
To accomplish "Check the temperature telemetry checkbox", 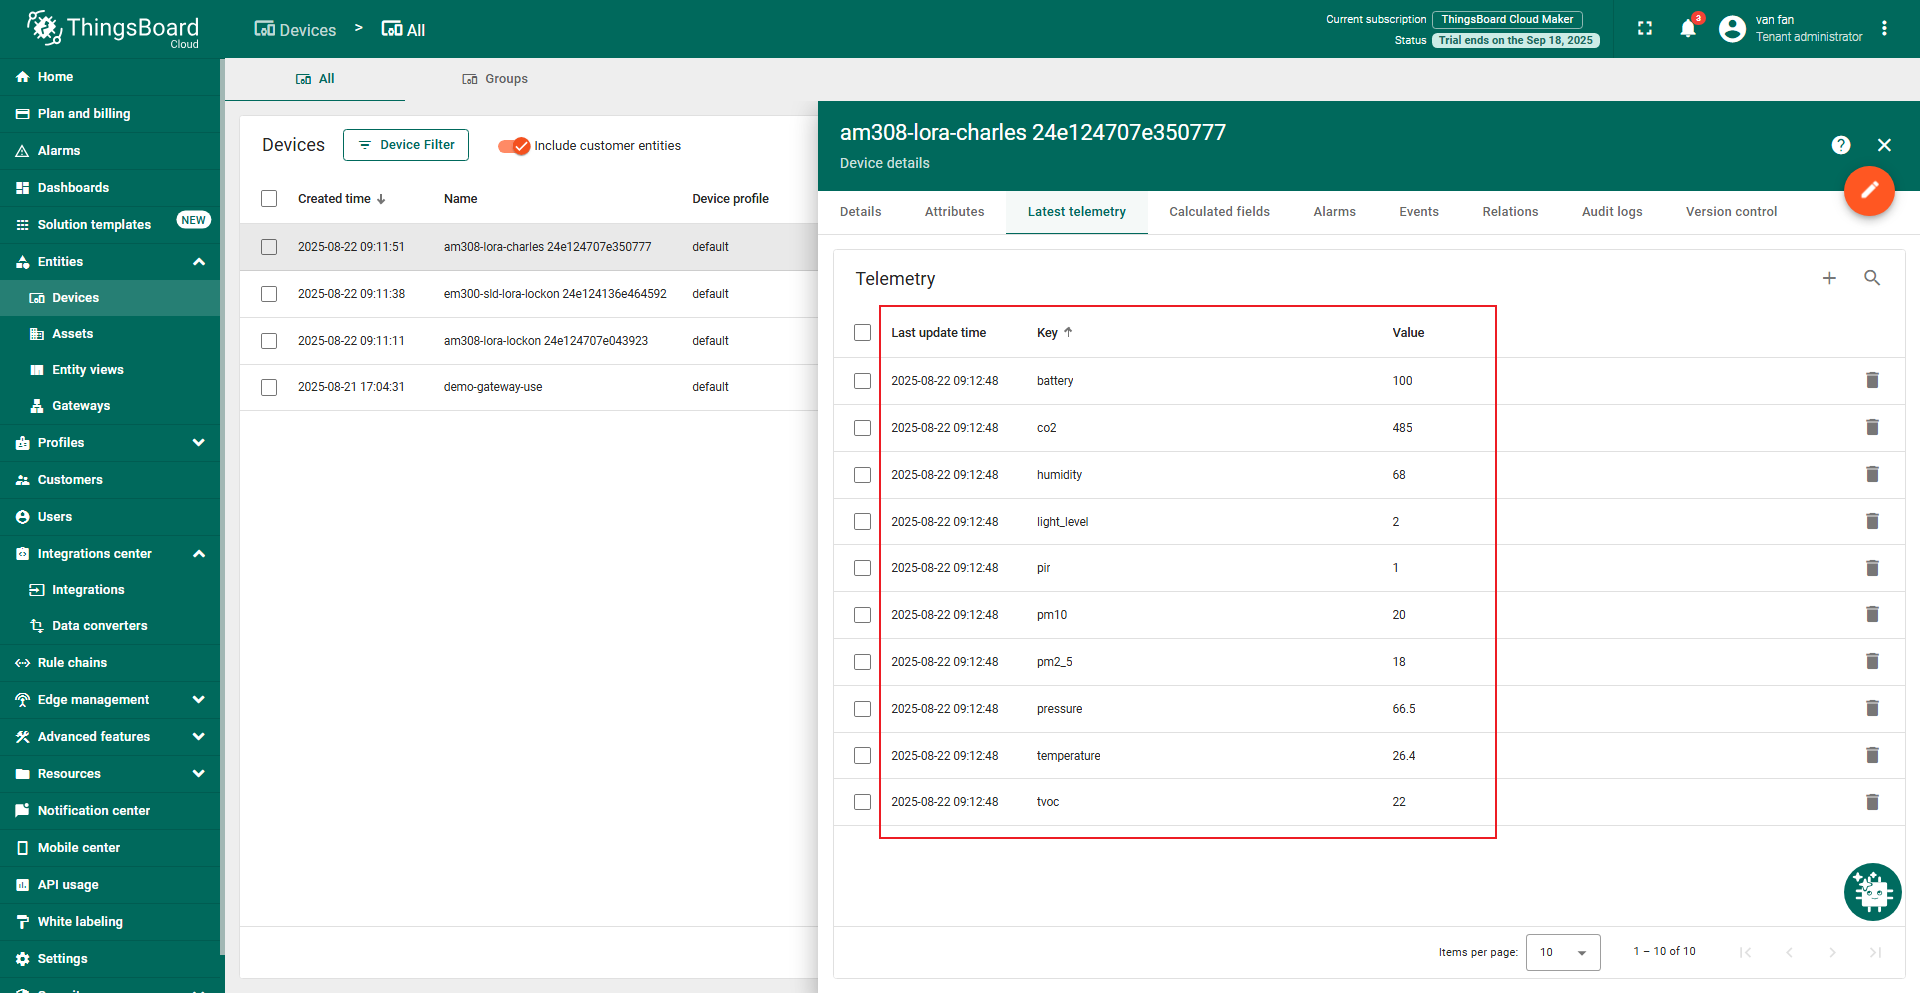I will click(863, 756).
